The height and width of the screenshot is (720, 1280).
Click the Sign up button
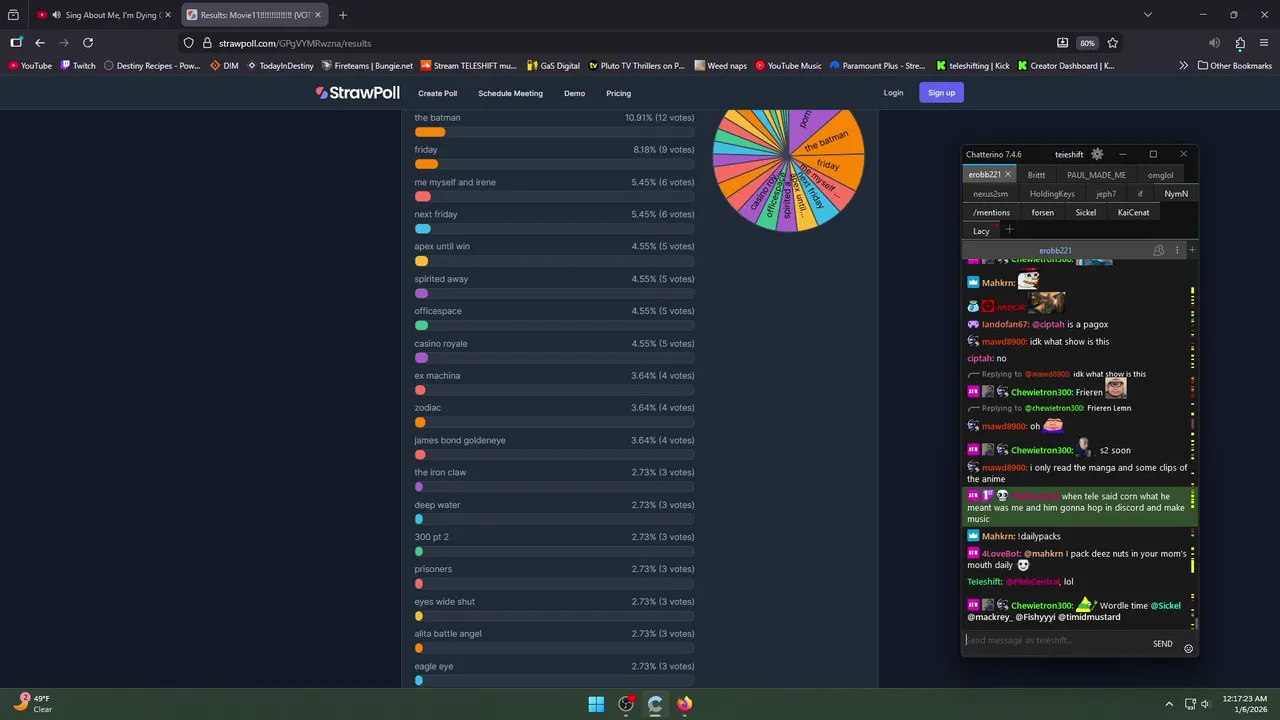(x=941, y=93)
